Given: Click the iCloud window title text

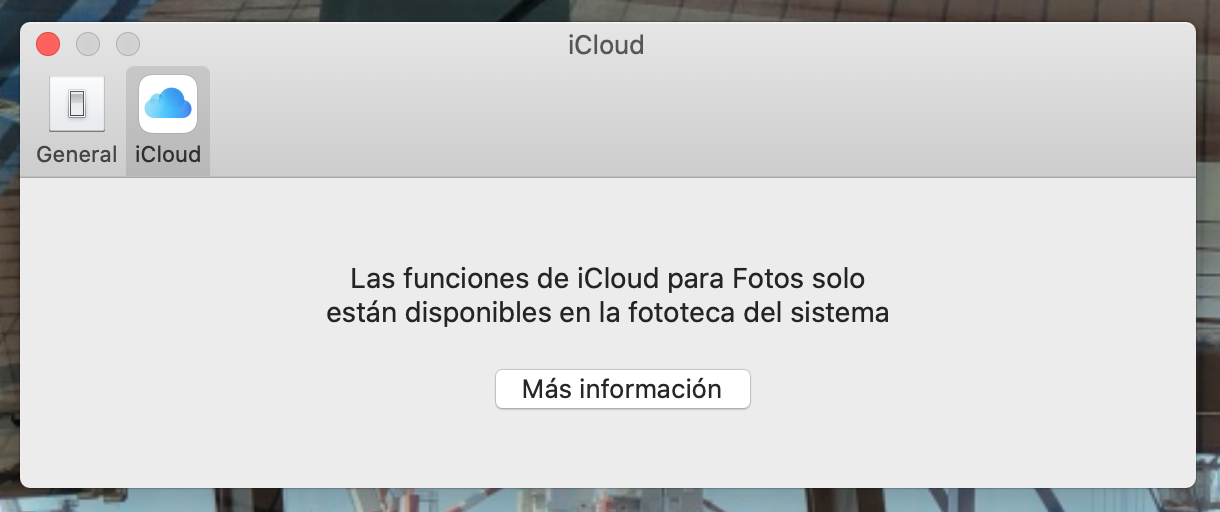Looking at the screenshot, I should tap(607, 45).
